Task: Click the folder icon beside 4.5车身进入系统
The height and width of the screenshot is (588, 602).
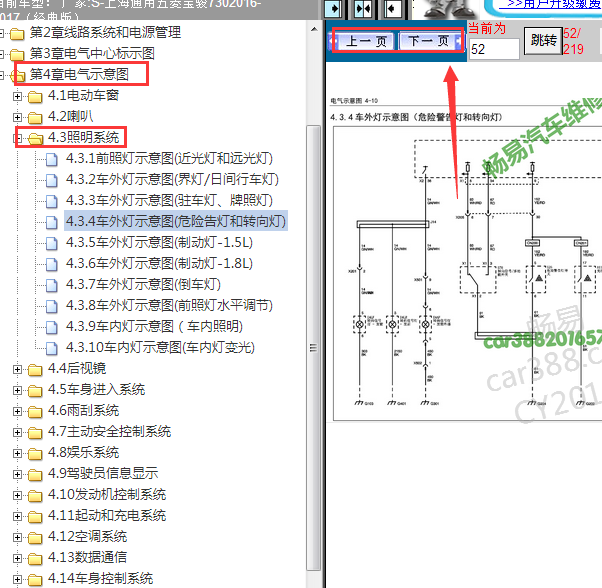Action: click(35, 391)
